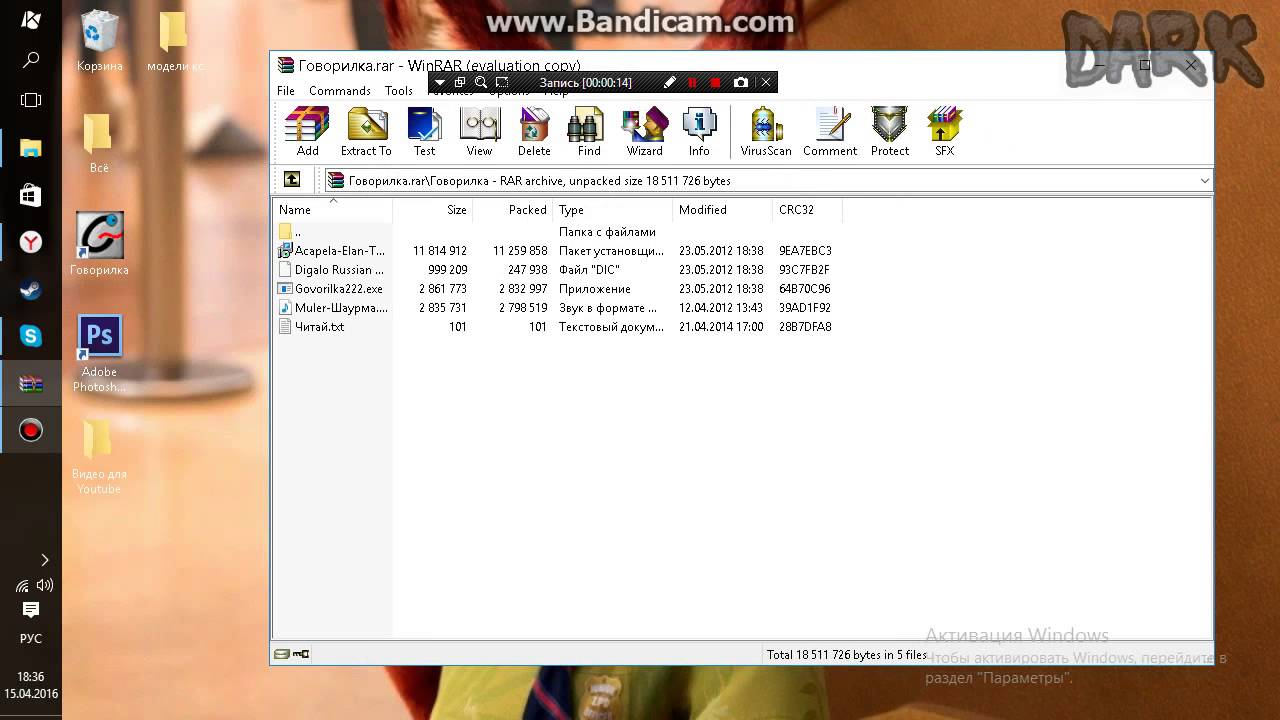Open the Корзина recycle bin desktop icon
Image resolution: width=1280 pixels, height=720 pixels.
[x=100, y=42]
